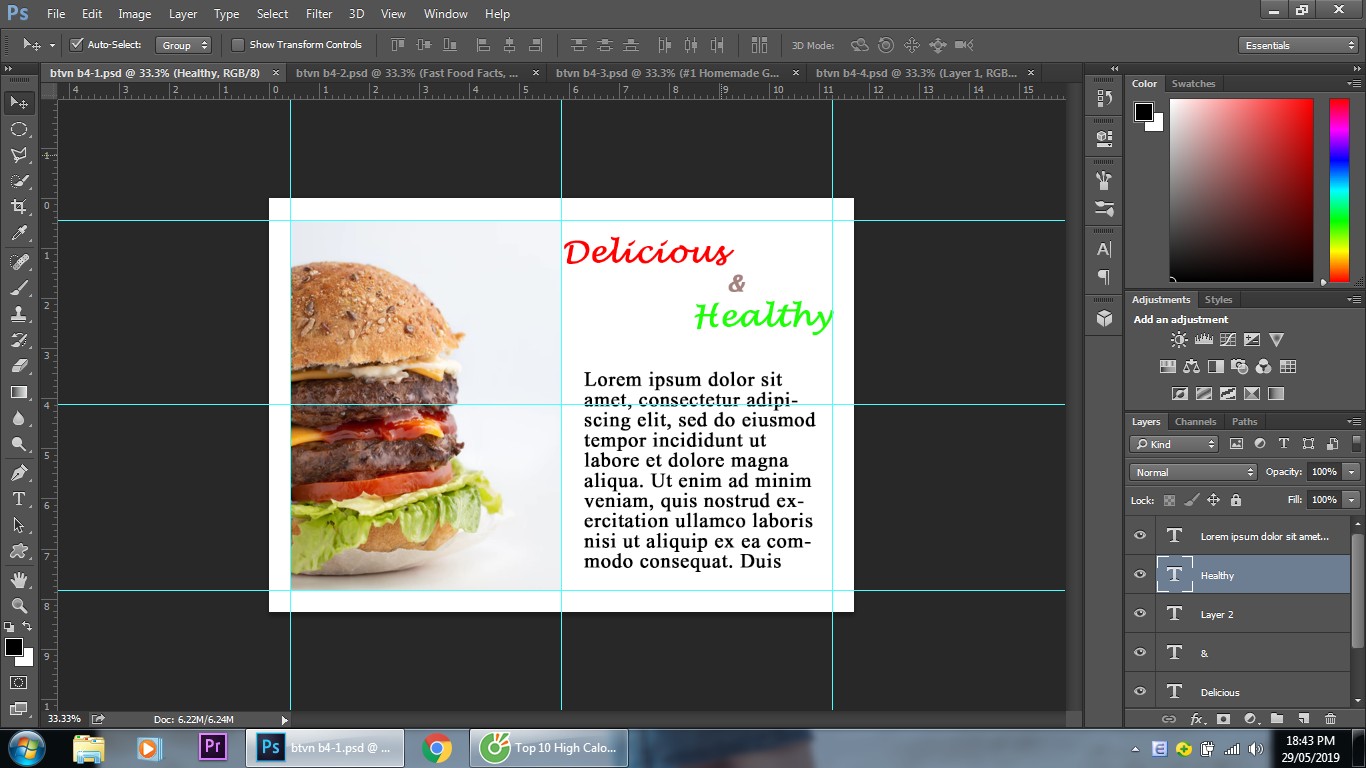Open the Normal blend mode dropdown
This screenshot has height=768, width=1366.
pos(1193,472)
